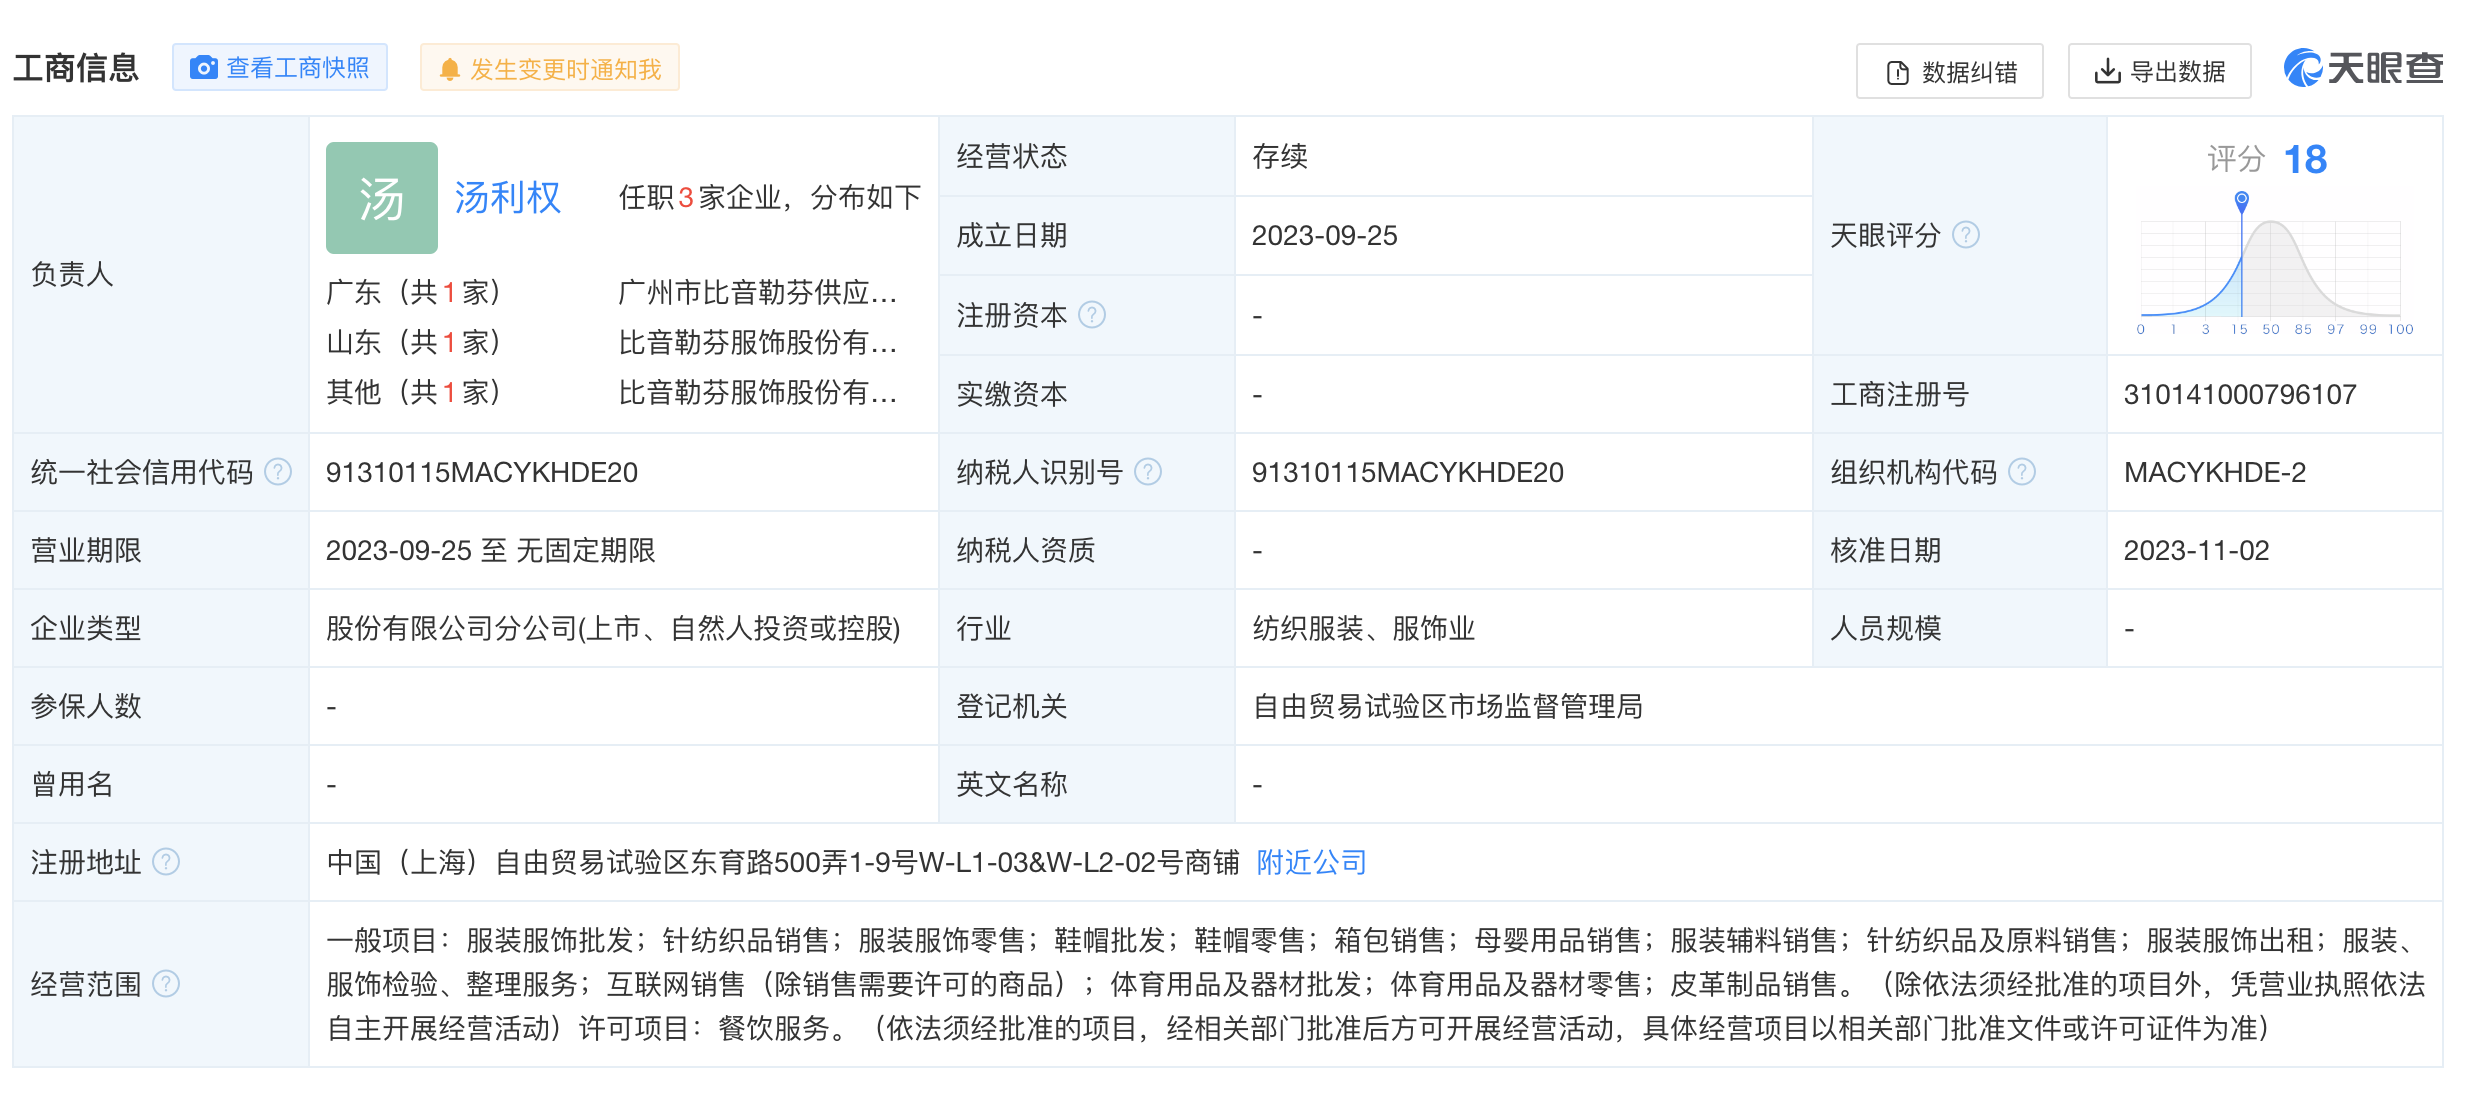Click help icon next to 注册资本

tap(1092, 315)
